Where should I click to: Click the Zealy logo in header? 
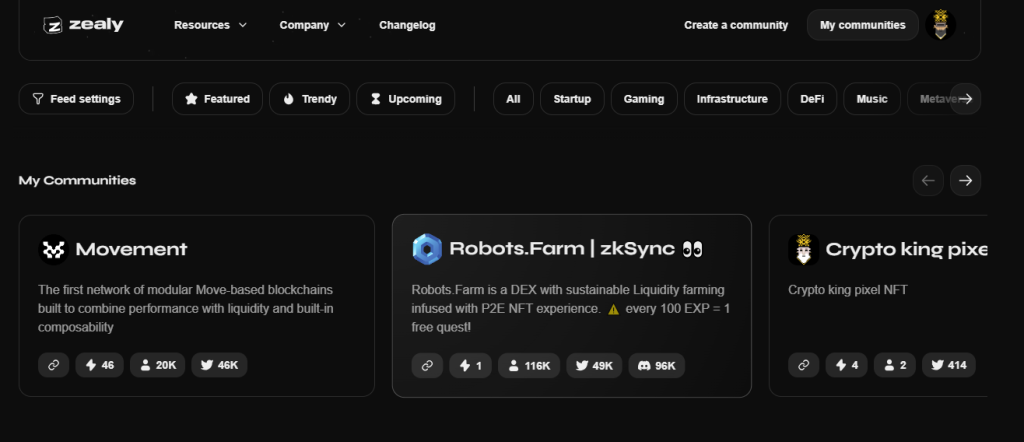click(x=83, y=25)
